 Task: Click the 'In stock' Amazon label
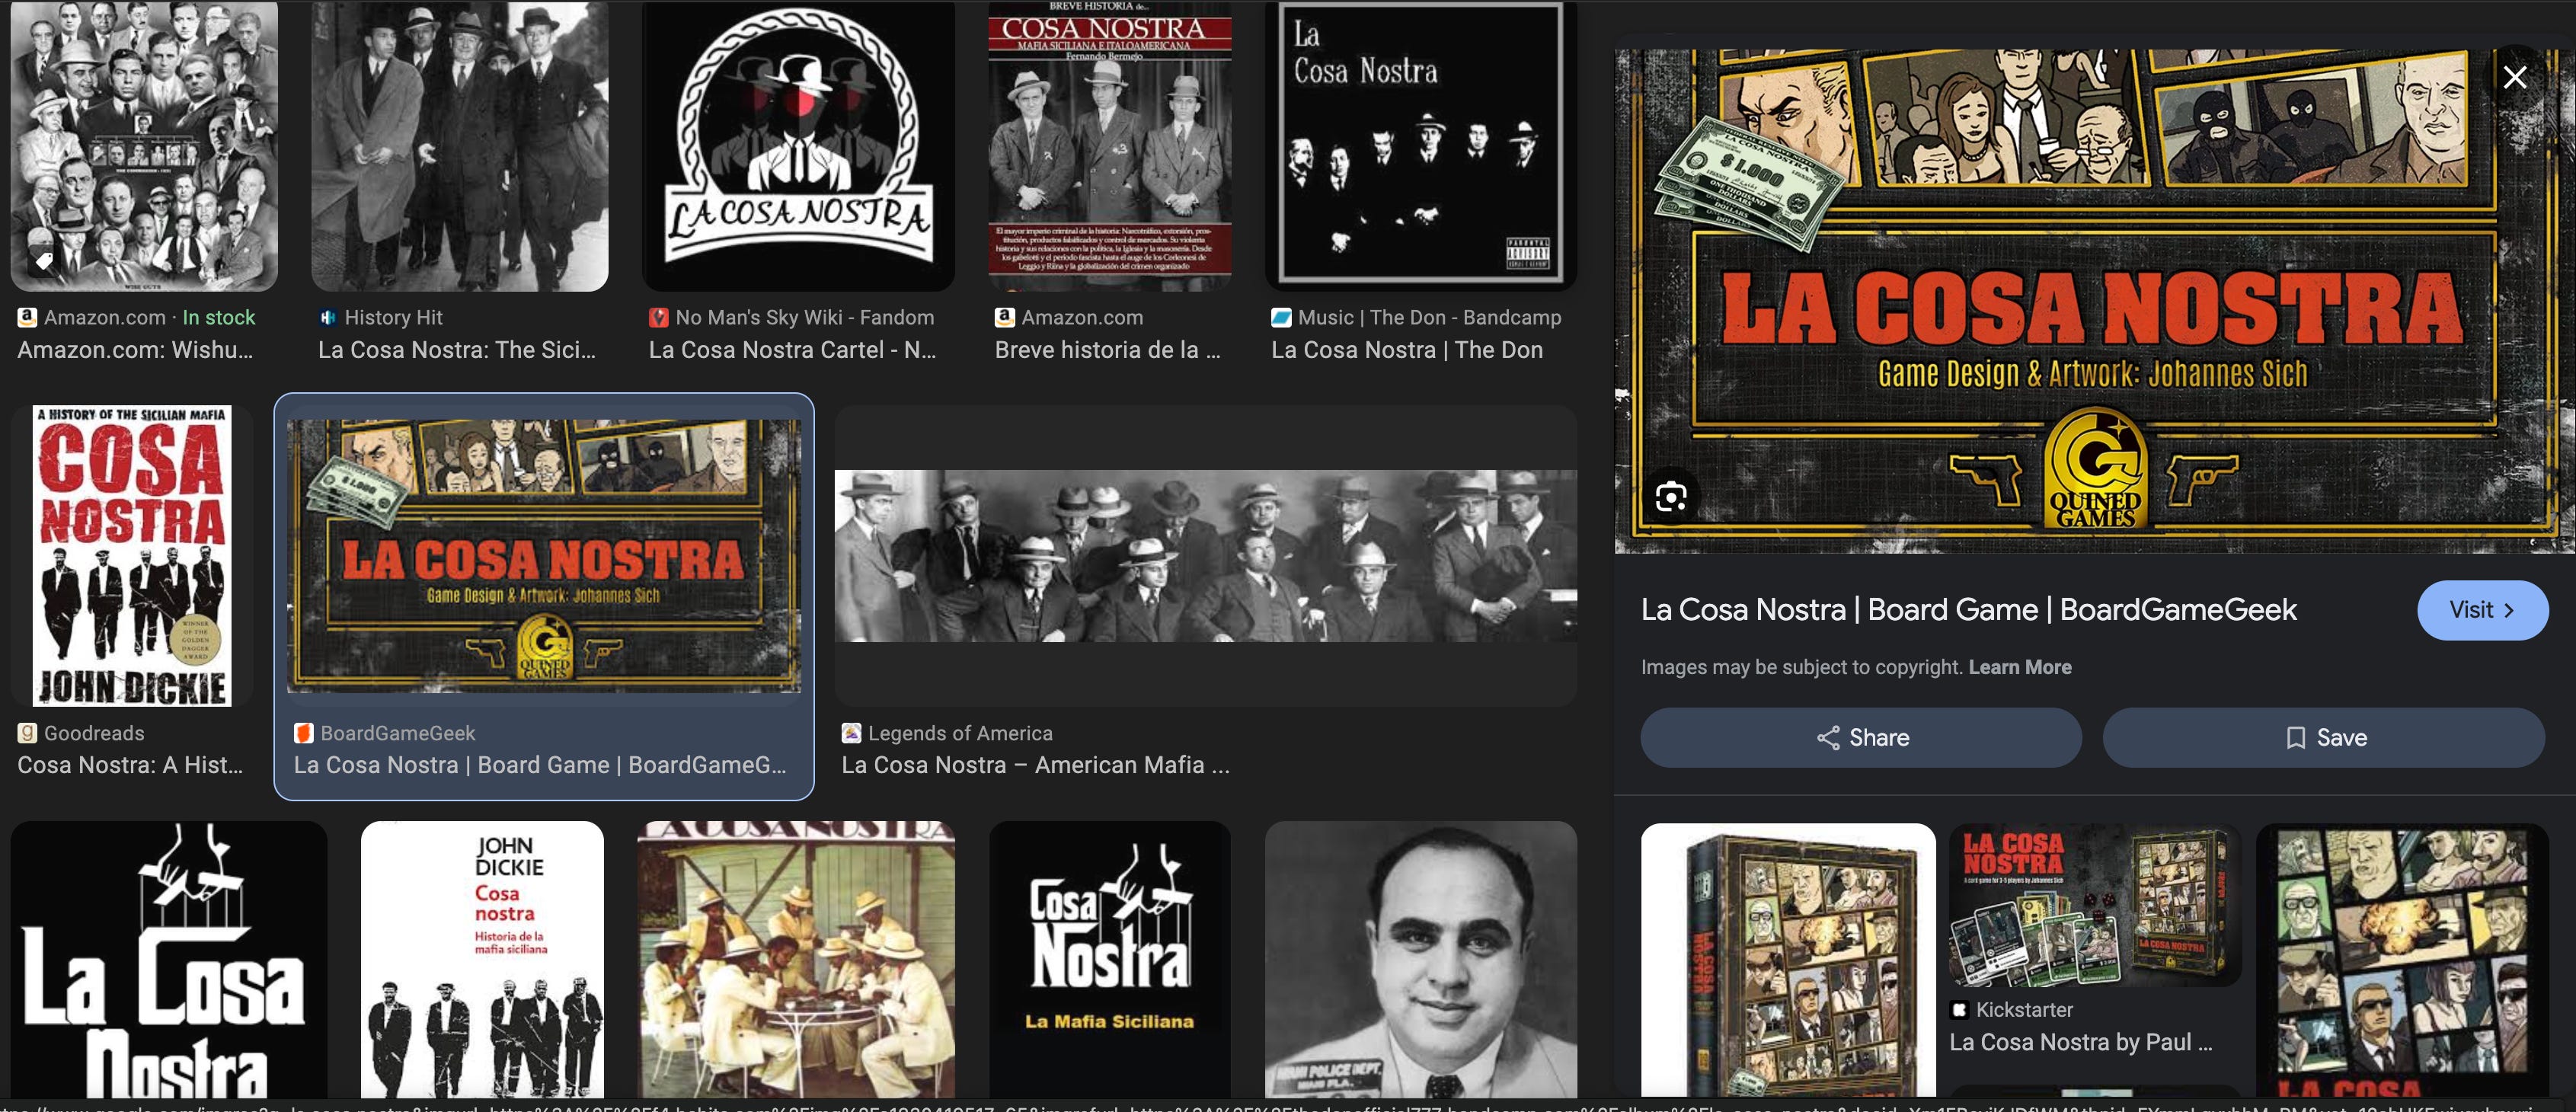pos(219,317)
